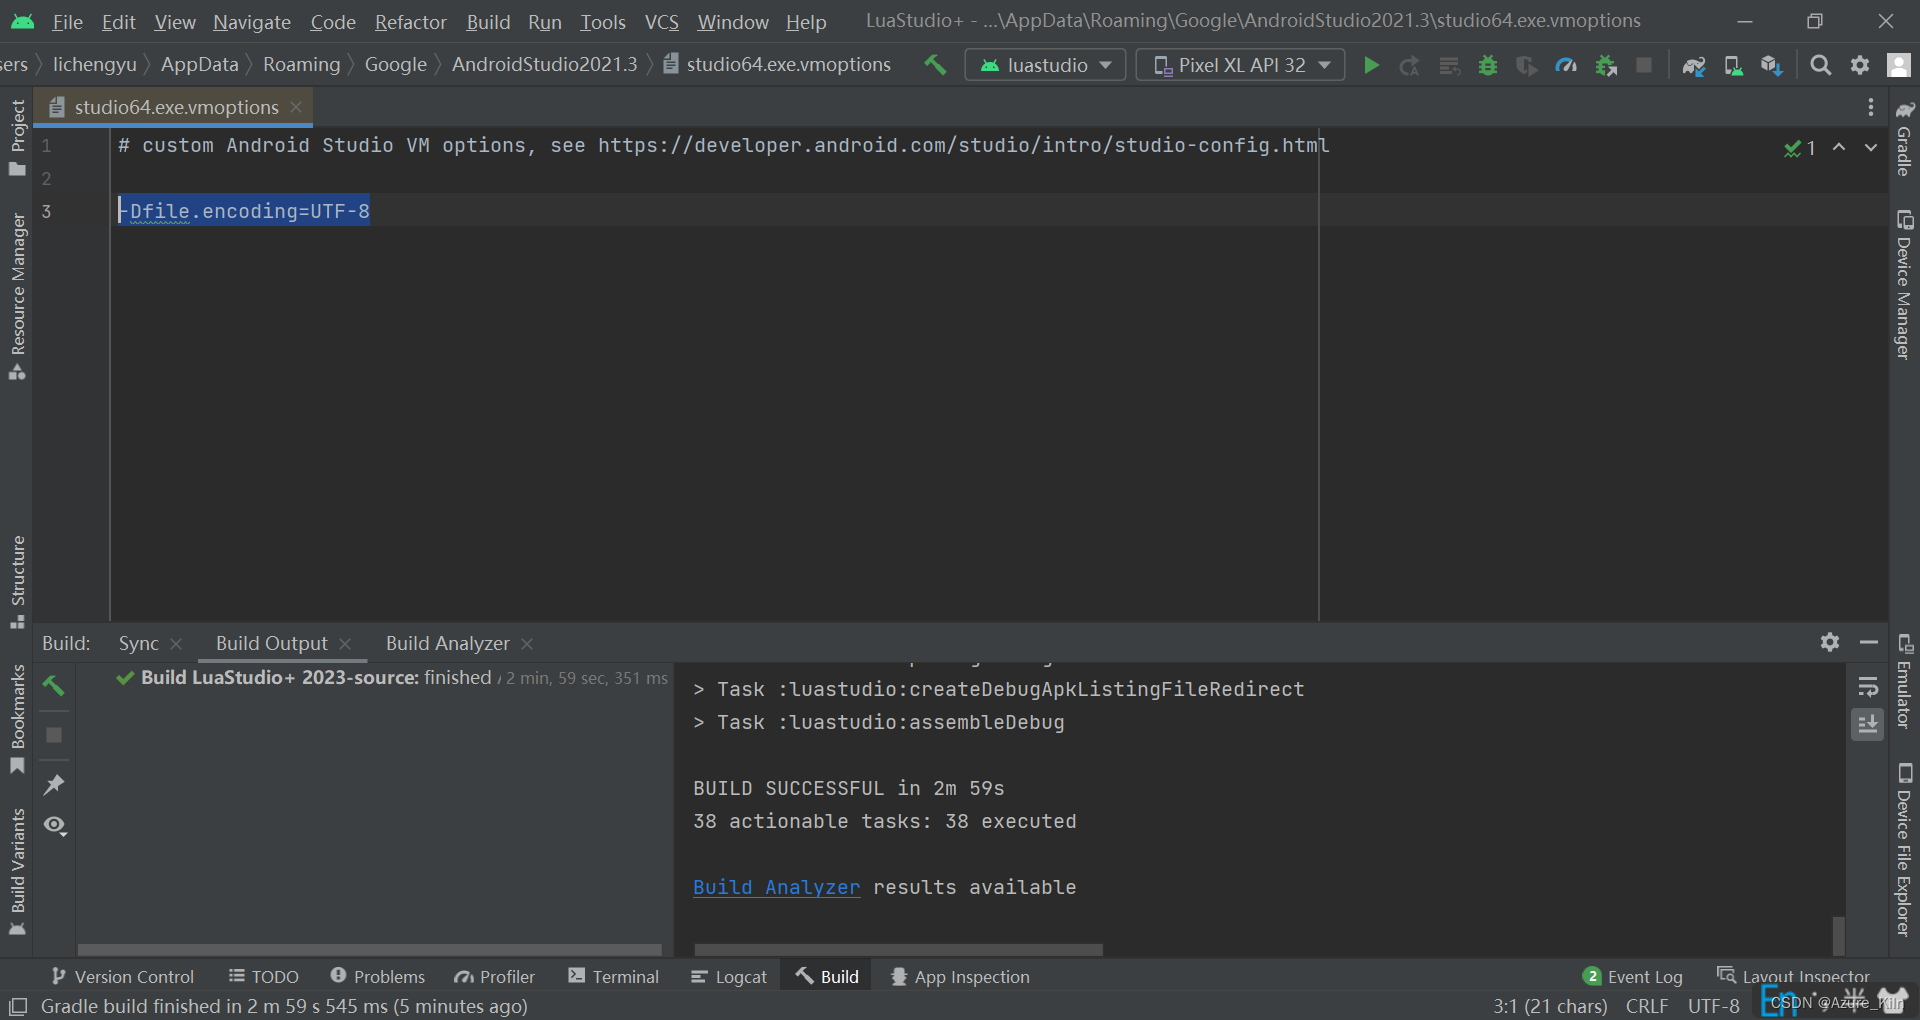Toggle scroll to end in Build Output
The image size is (1920, 1020).
(x=1867, y=724)
